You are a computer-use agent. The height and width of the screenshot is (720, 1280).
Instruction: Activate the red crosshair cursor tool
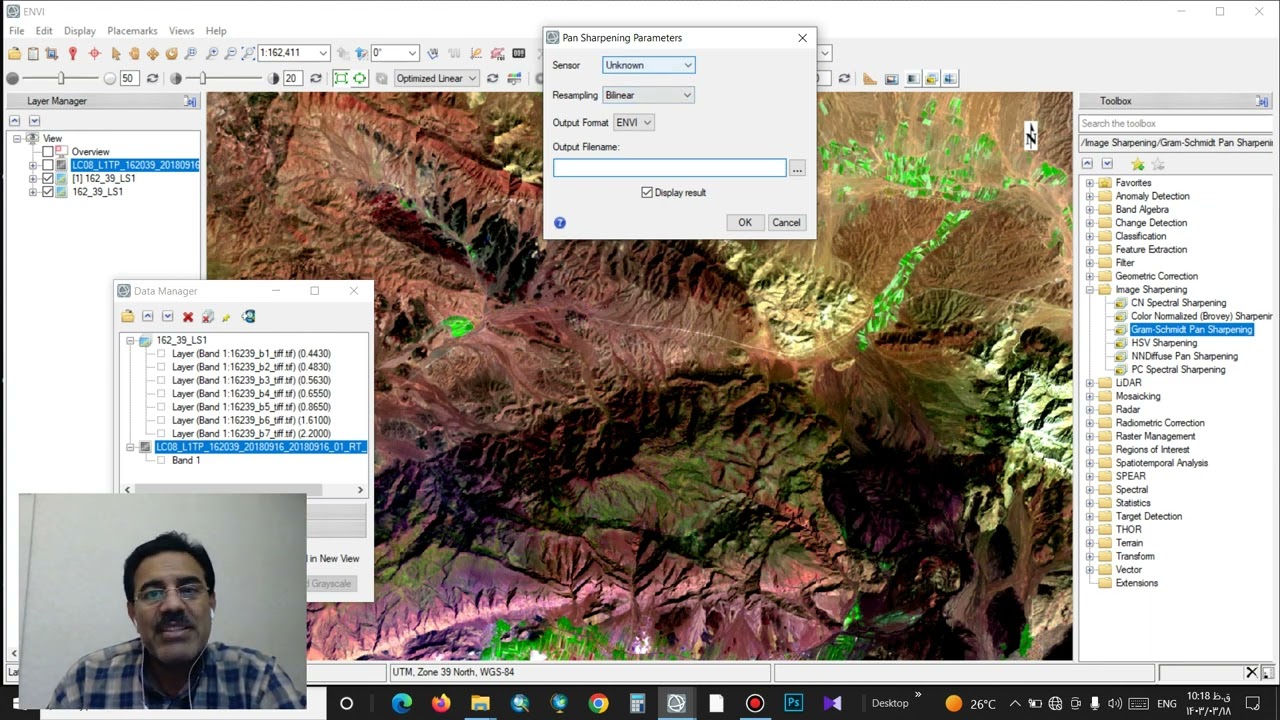click(94, 53)
